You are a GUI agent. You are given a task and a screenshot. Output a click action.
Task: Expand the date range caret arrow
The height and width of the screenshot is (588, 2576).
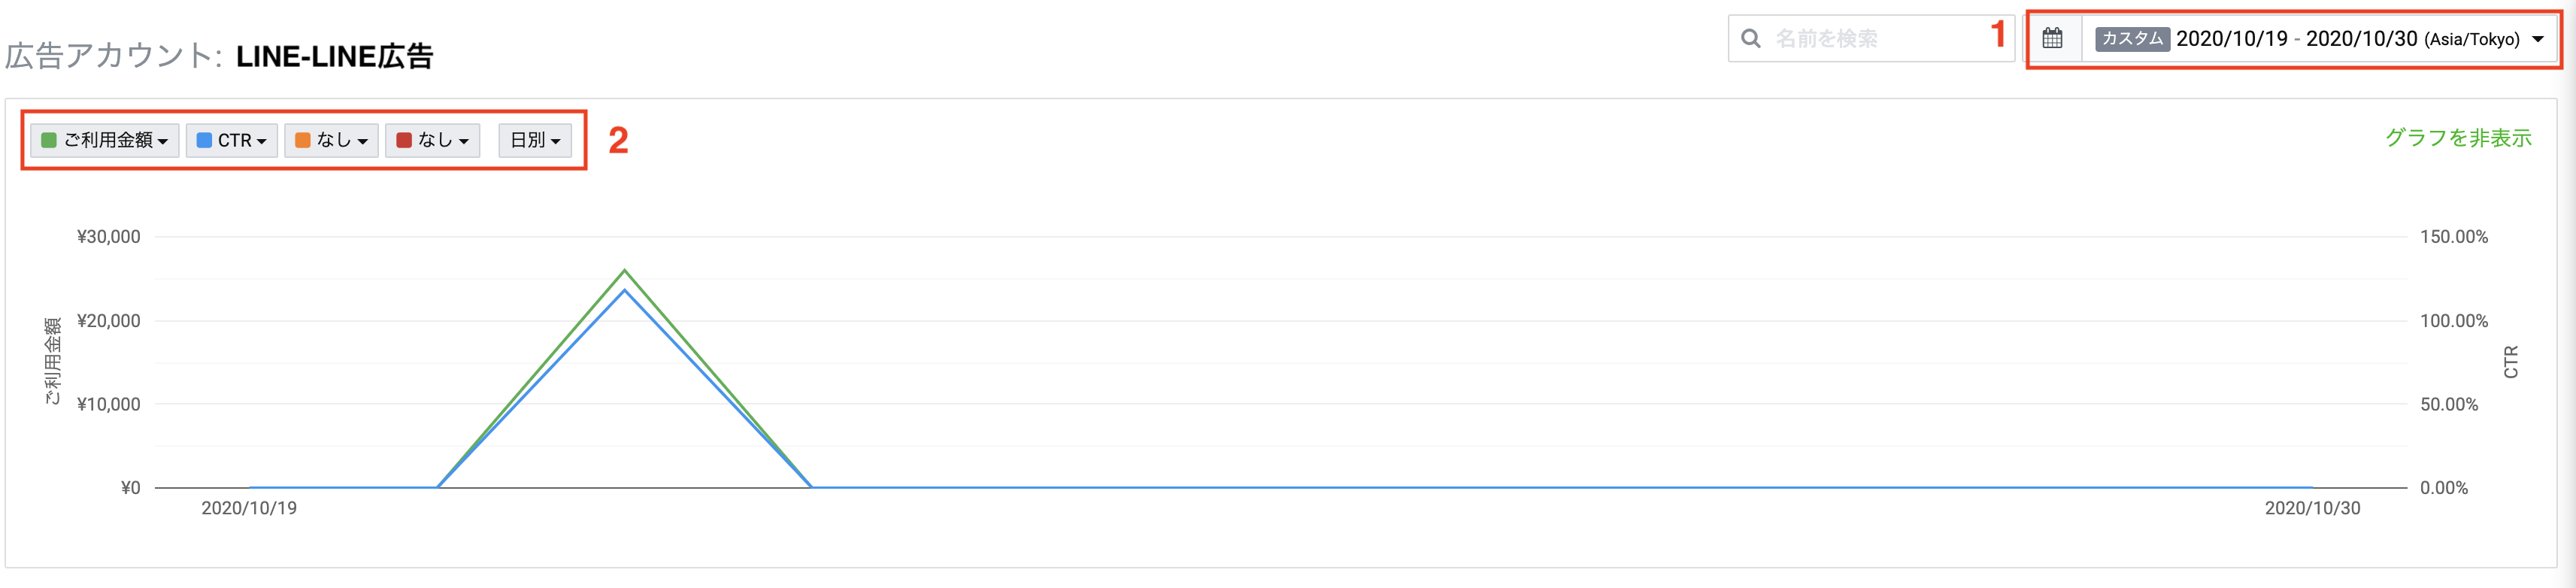pos(2537,40)
